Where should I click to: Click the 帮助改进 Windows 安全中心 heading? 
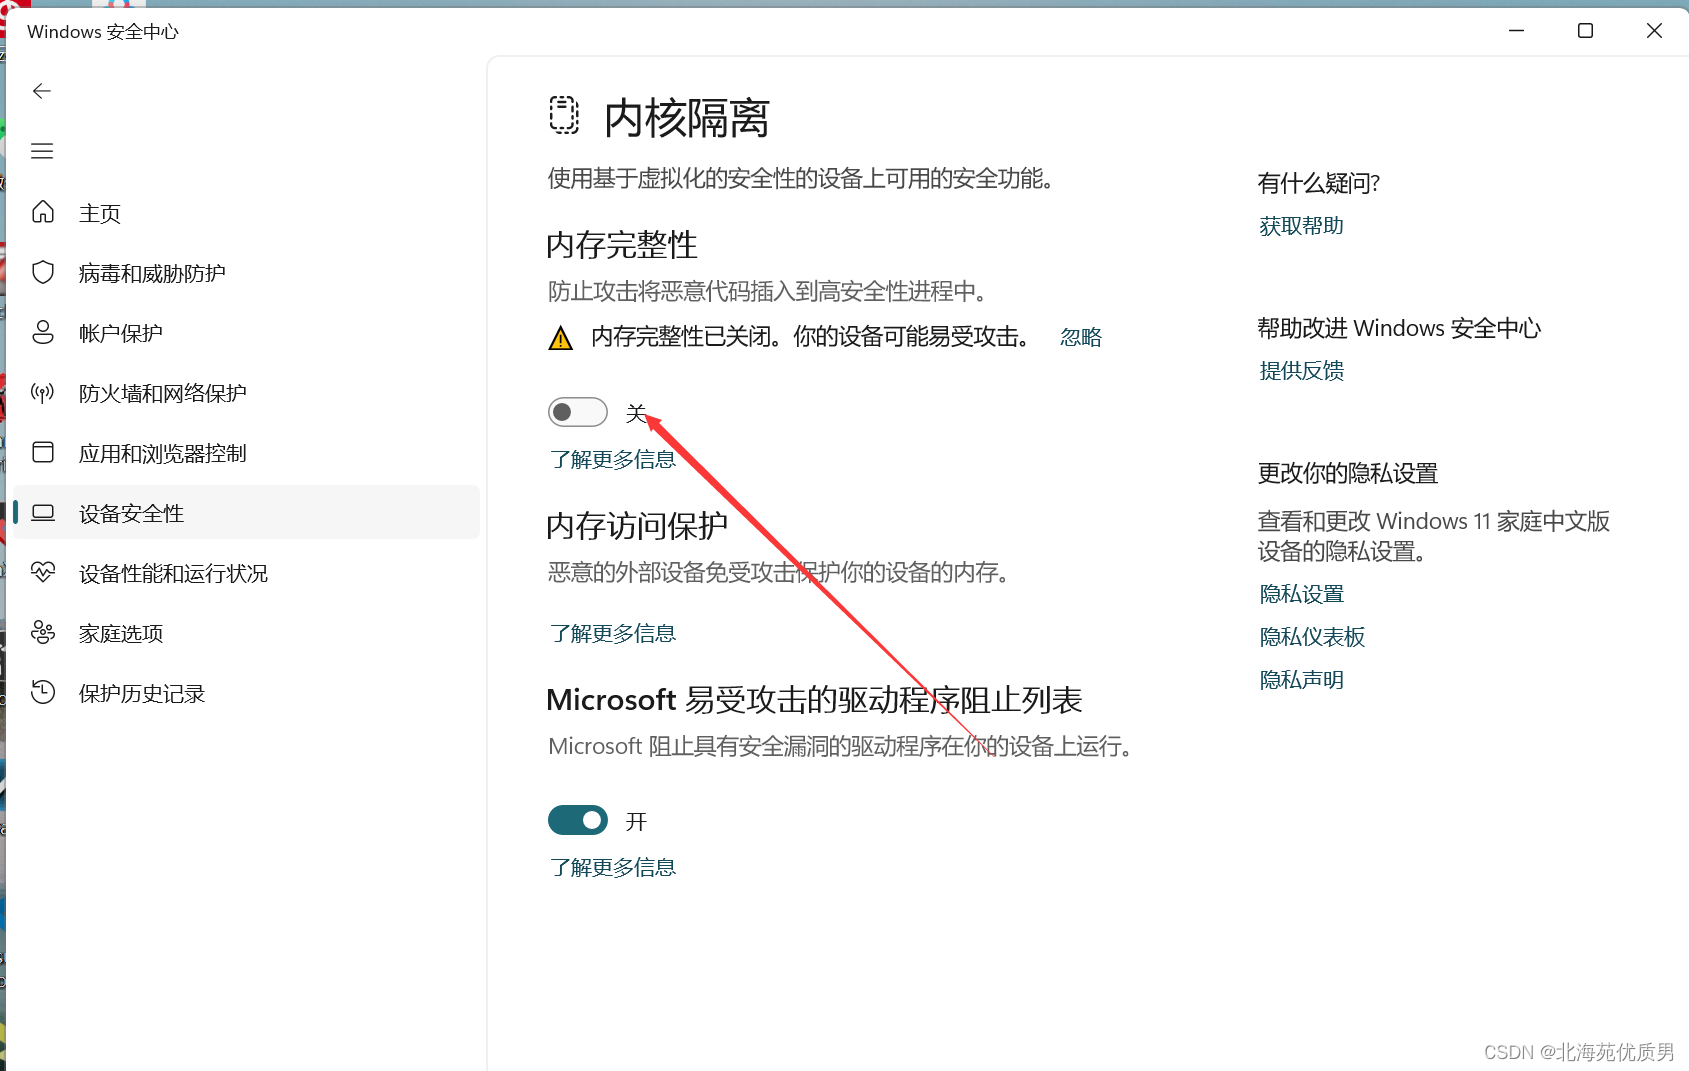coord(1399,328)
